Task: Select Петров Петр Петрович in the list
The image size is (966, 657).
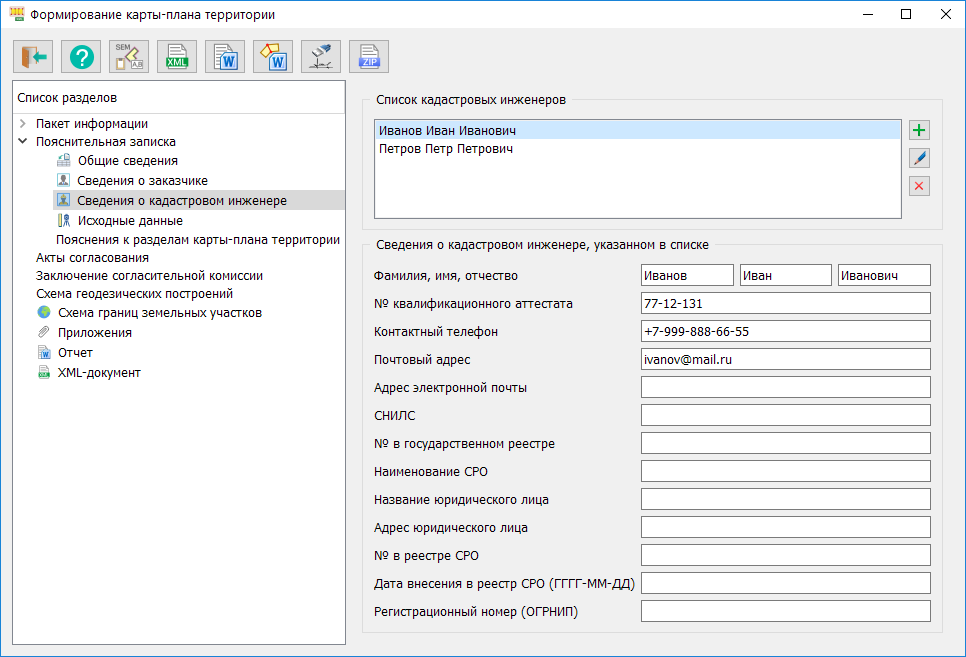Action: (445, 149)
